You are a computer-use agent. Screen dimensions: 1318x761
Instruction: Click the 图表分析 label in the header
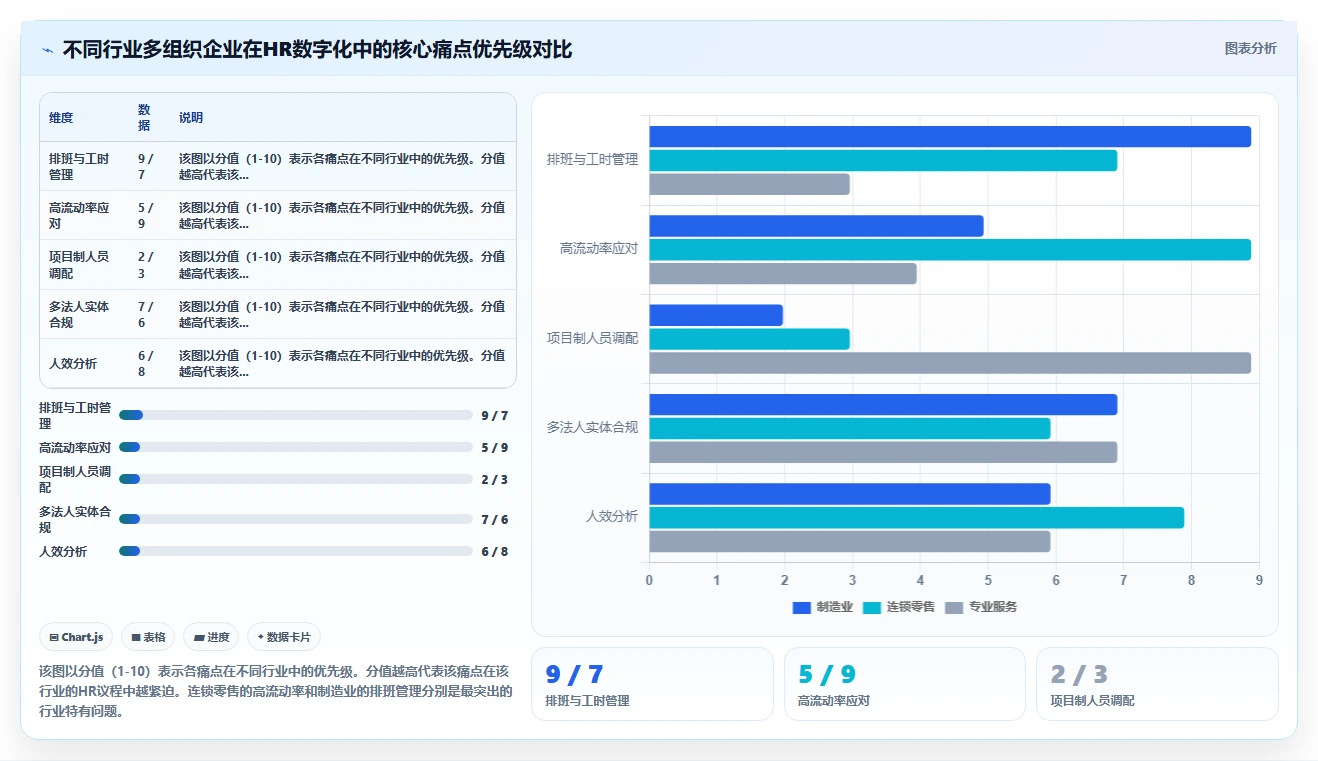(x=1250, y=48)
